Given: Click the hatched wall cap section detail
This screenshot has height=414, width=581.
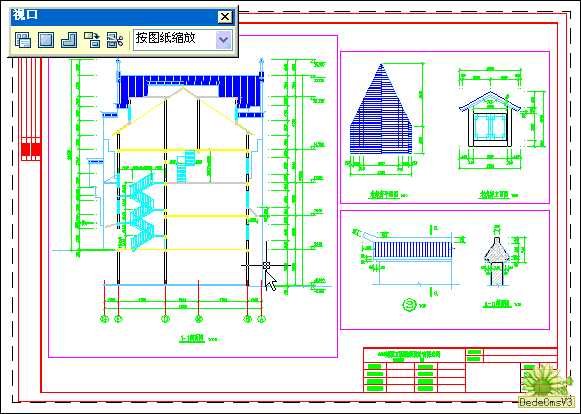Looking at the screenshot, I should click(497, 259).
